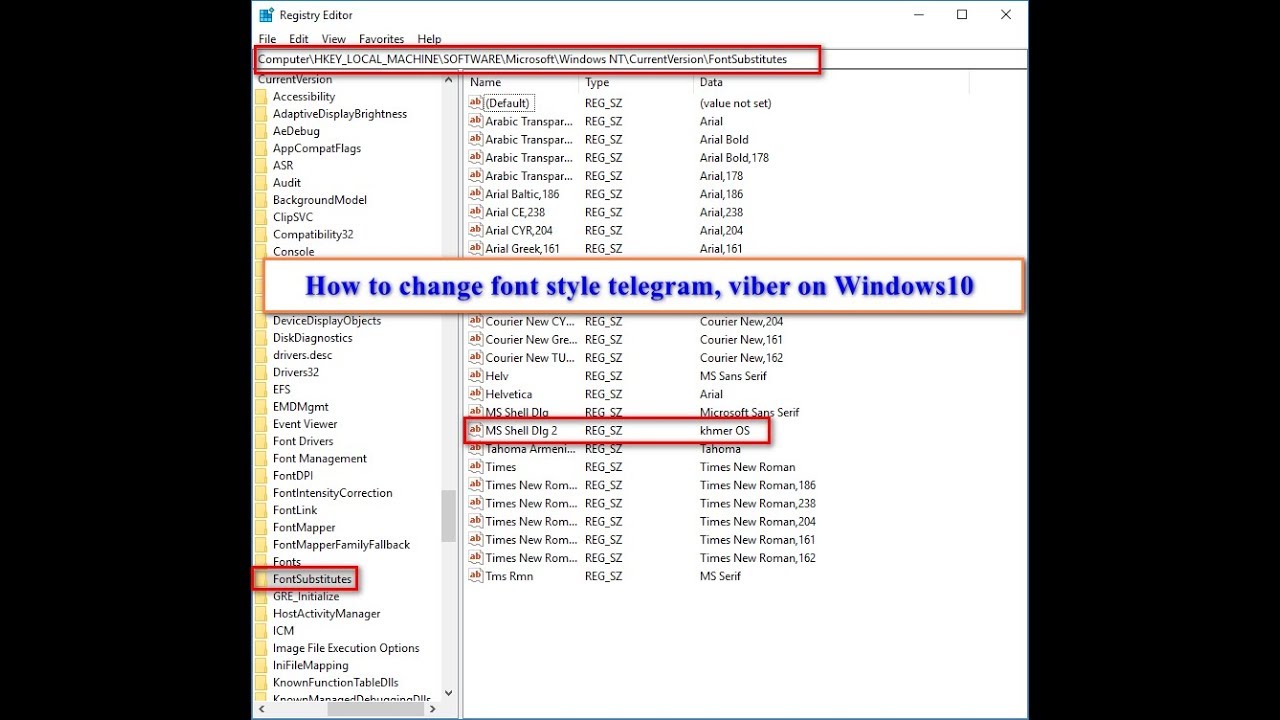Click the Times New Roman,186 data value
The width and height of the screenshot is (1280, 720).
point(758,485)
